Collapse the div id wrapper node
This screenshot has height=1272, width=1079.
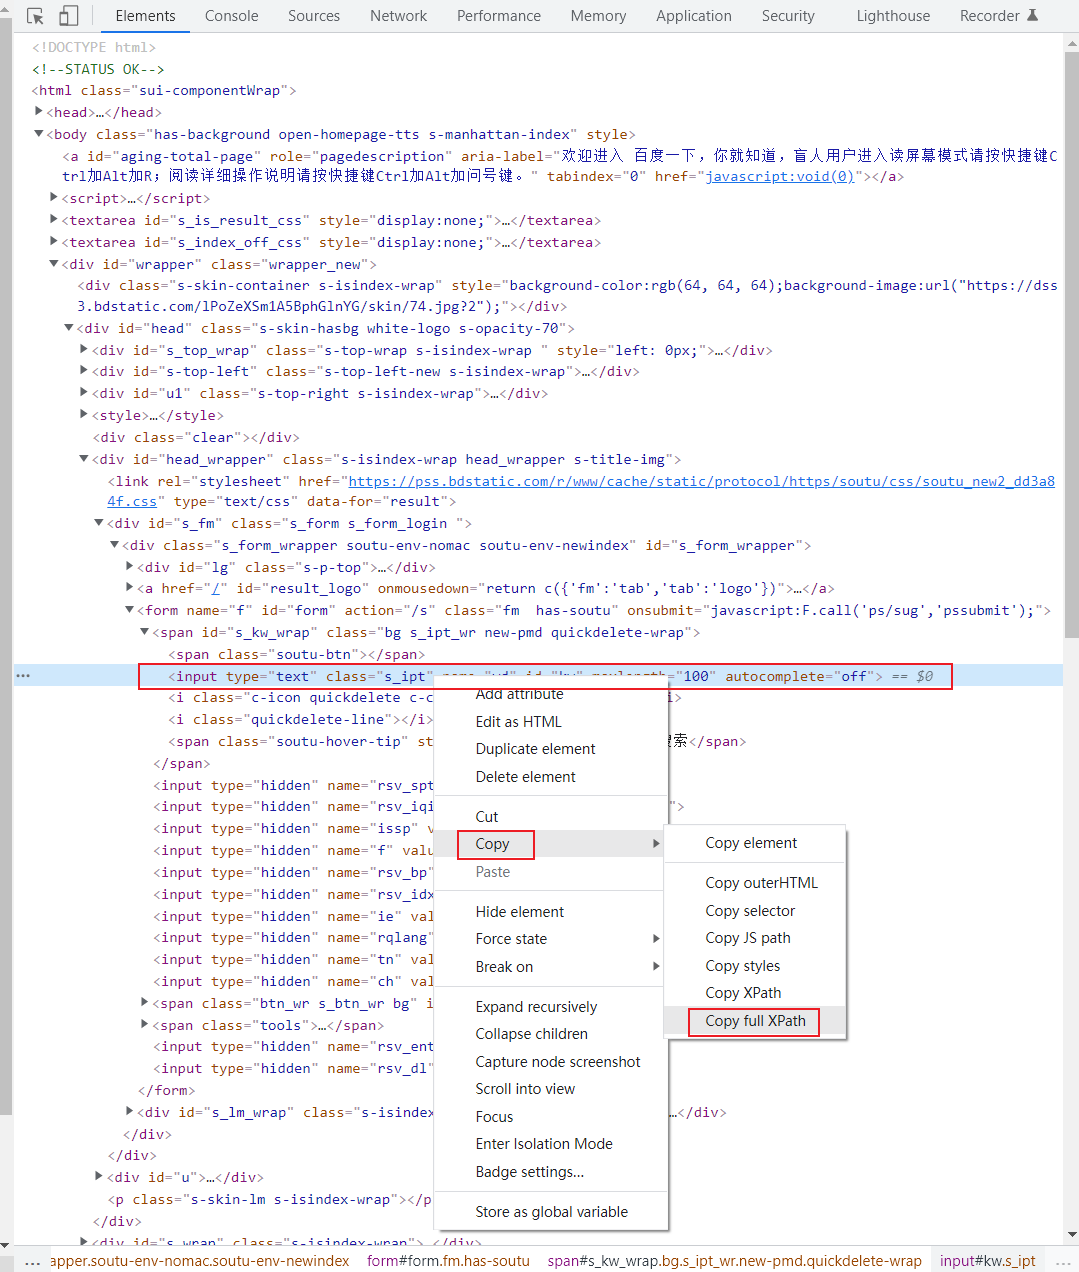click(x=54, y=264)
